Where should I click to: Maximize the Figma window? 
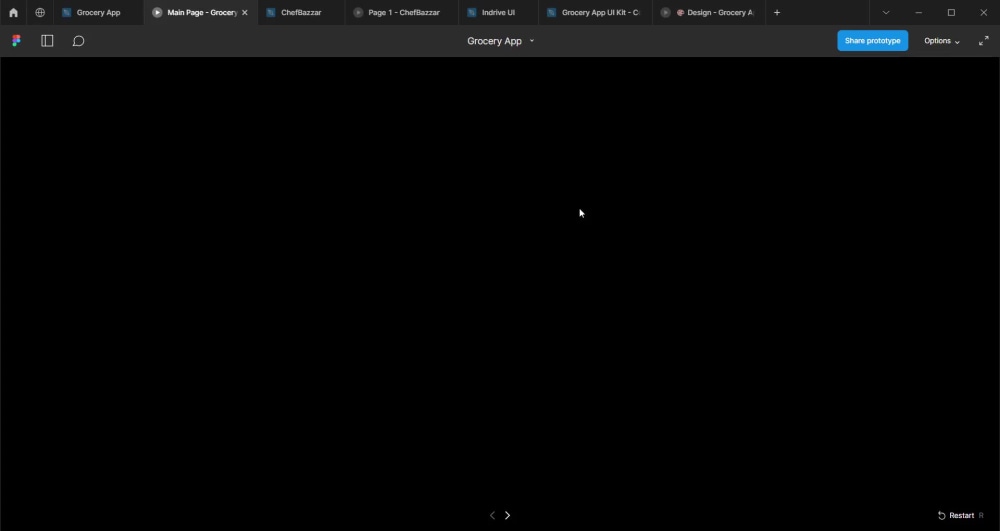point(951,13)
